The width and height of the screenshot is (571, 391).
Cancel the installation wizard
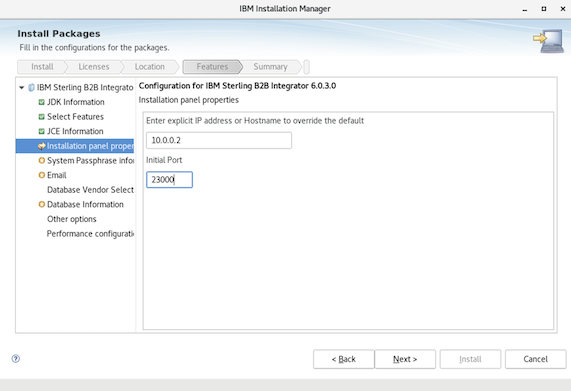coord(535,359)
